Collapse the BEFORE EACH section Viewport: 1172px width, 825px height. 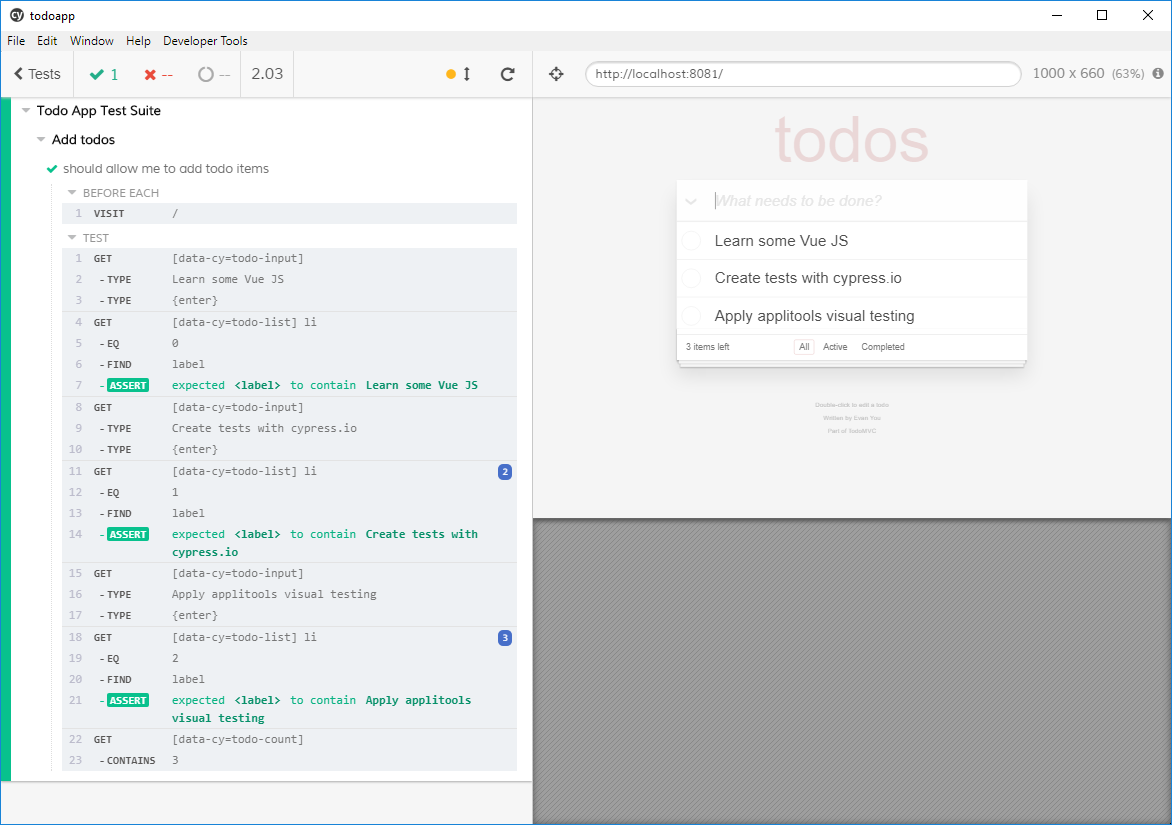point(72,193)
